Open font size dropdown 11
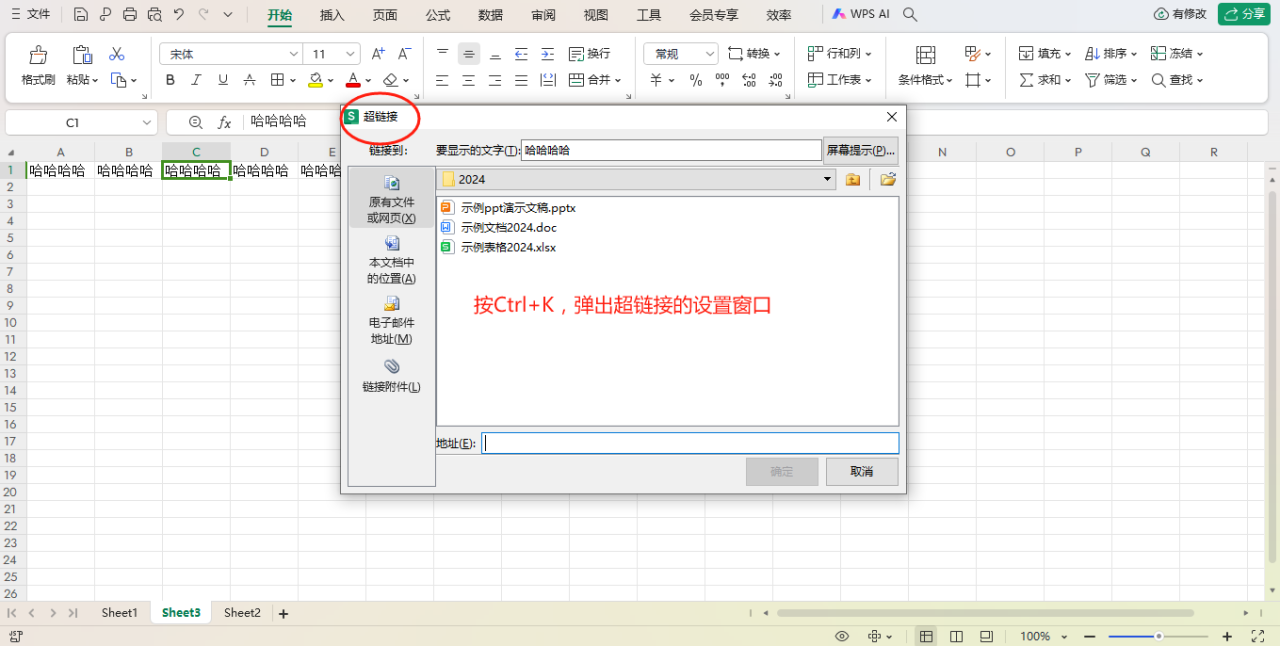The image size is (1280, 646). pos(351,54)
